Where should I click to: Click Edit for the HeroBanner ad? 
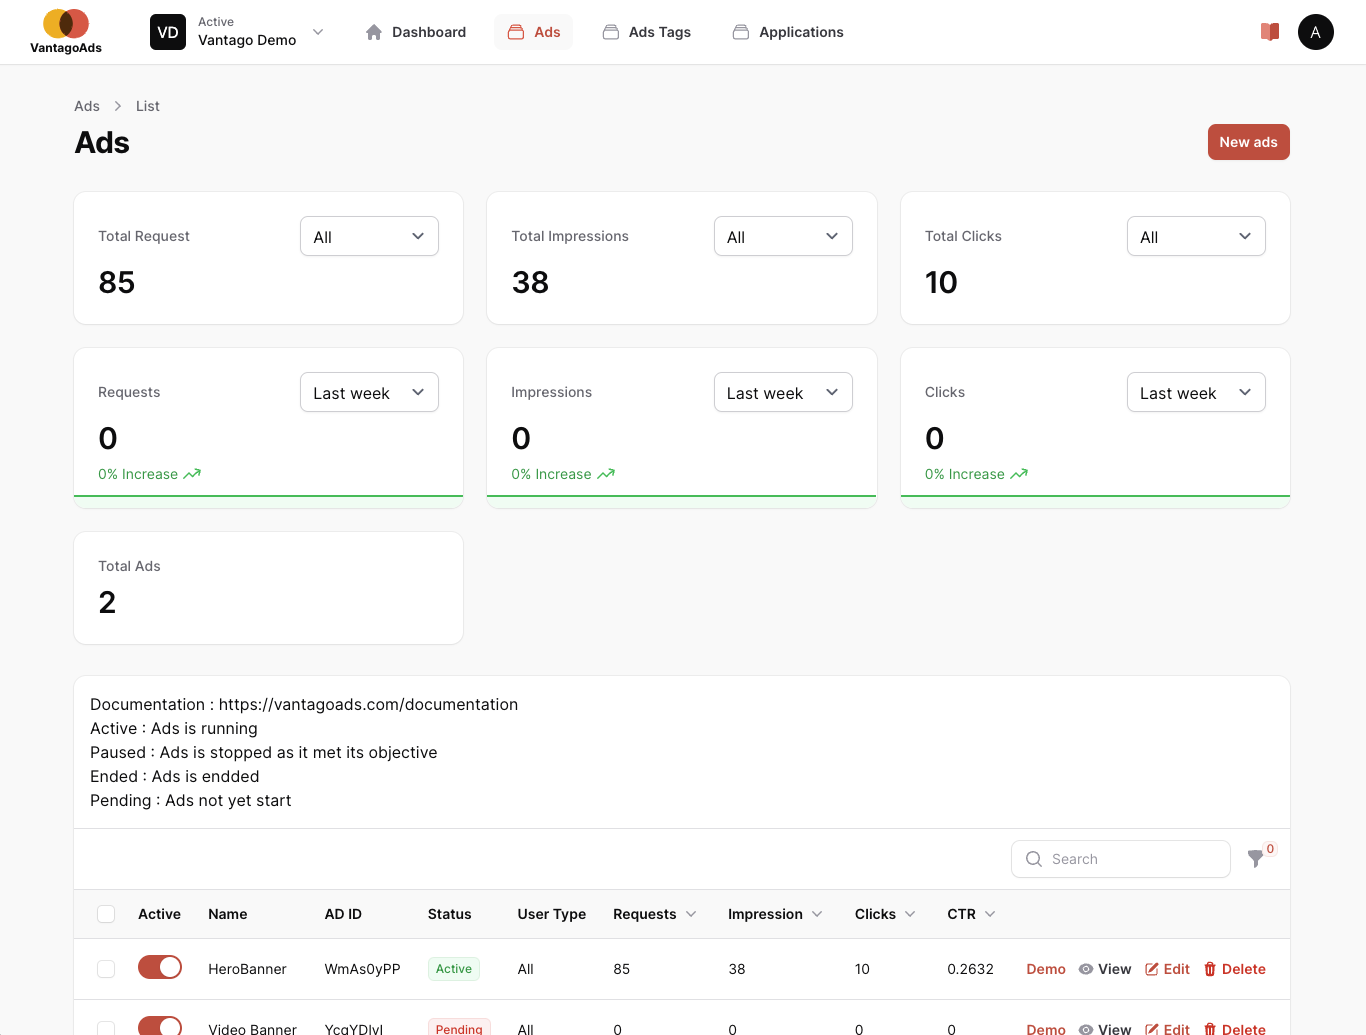click(x=1167, y=969)
